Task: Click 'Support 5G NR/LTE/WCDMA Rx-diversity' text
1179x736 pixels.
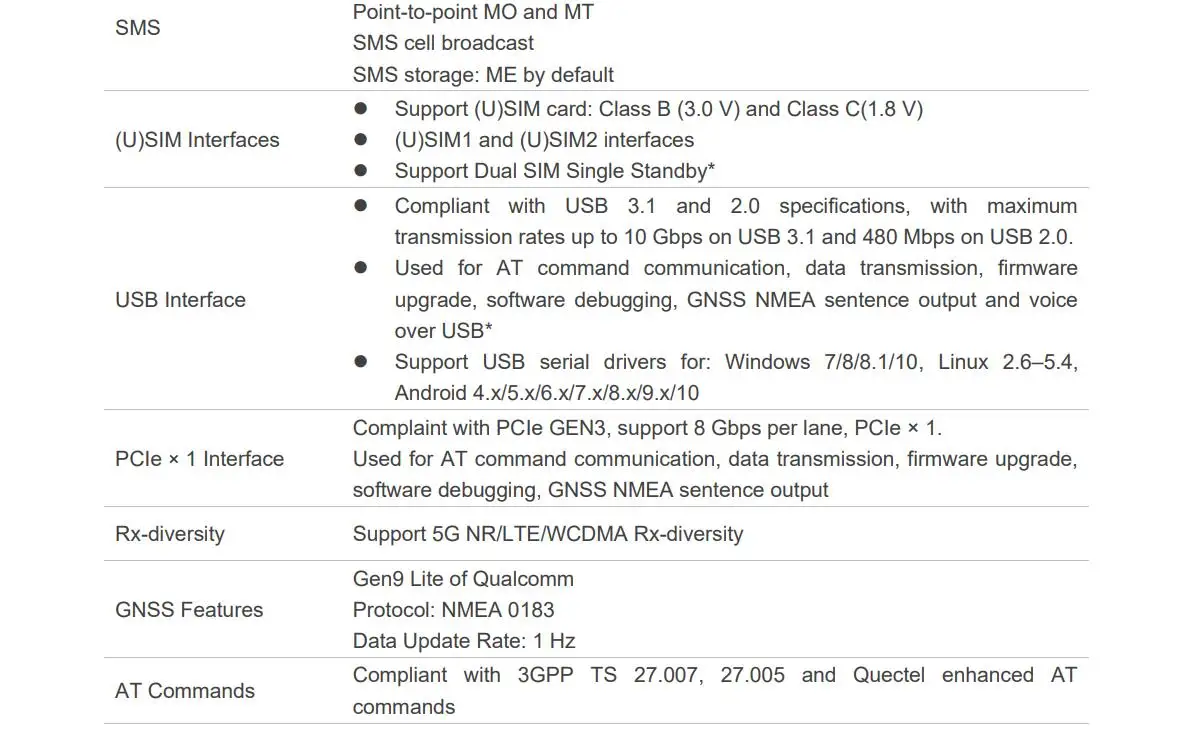Action: (548, 534)
